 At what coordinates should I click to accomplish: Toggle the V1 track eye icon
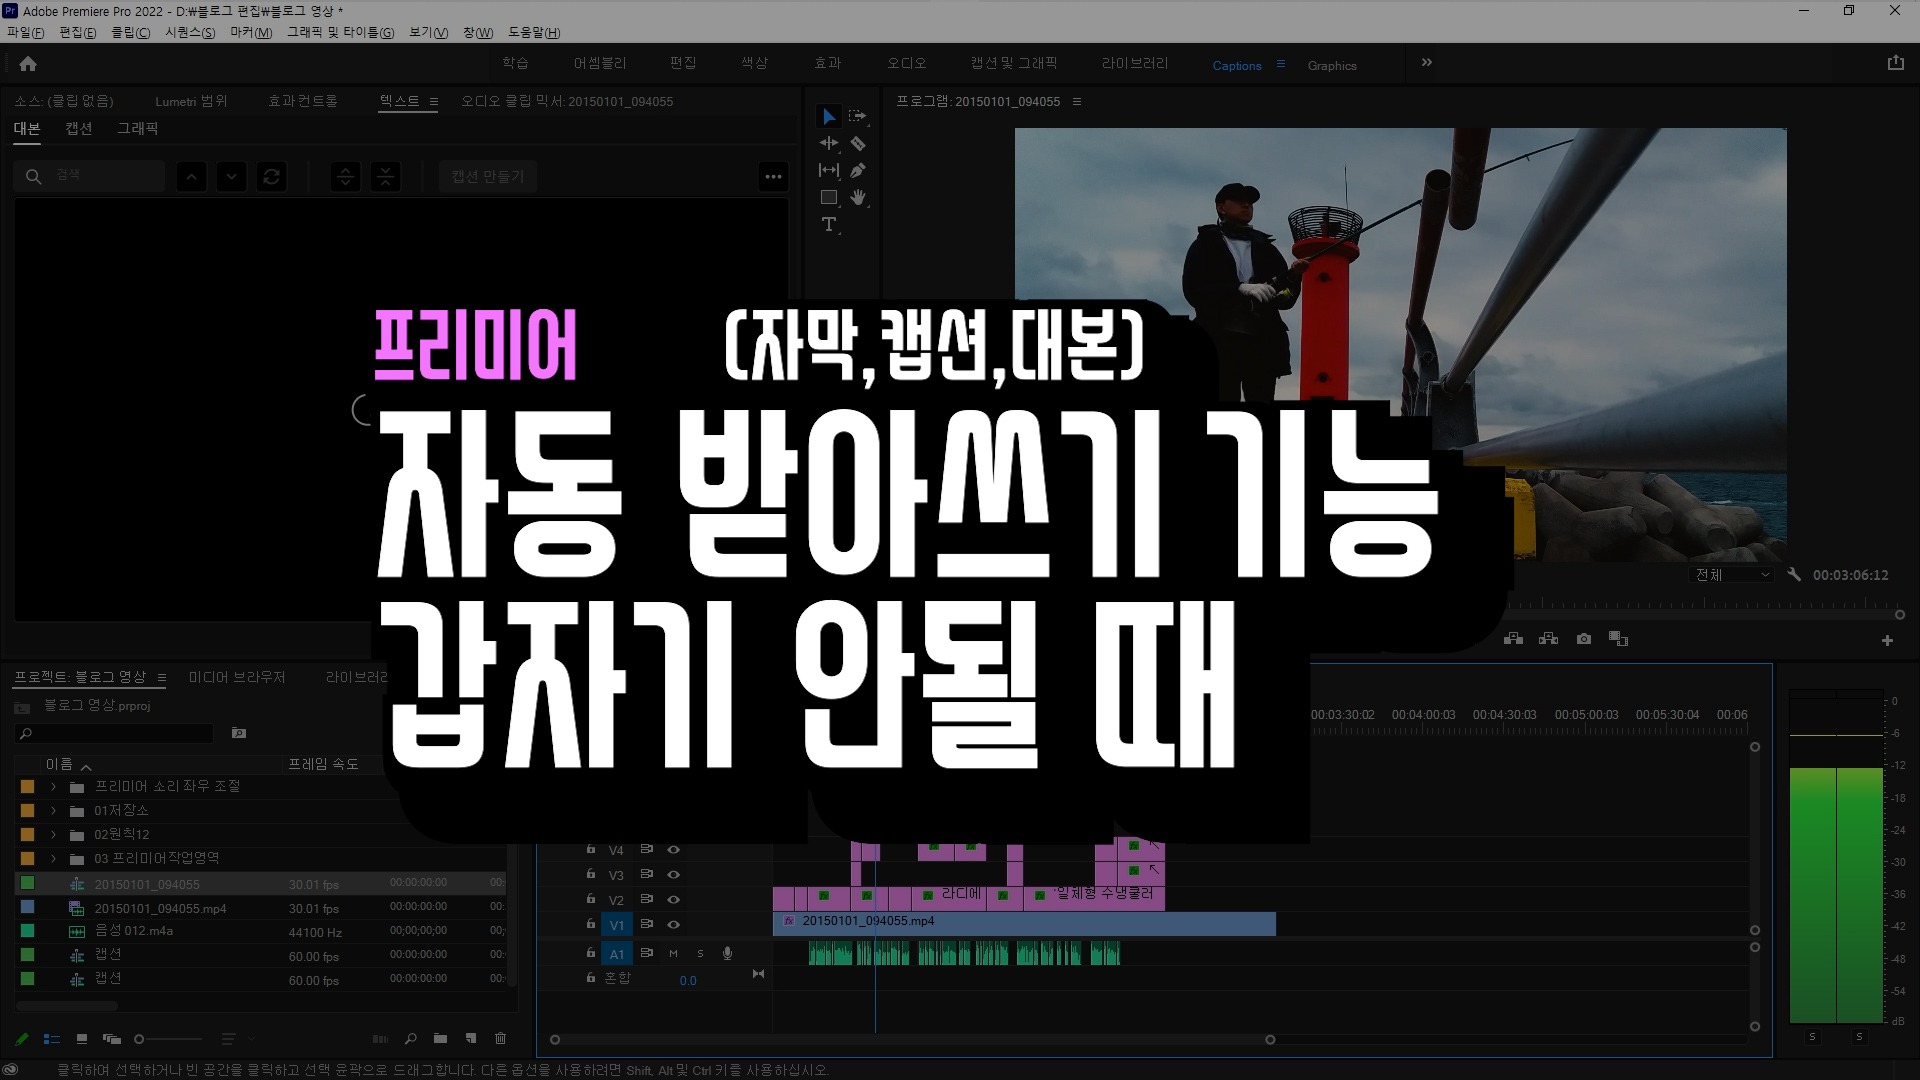pyautogui.click(x=674, y=925)
